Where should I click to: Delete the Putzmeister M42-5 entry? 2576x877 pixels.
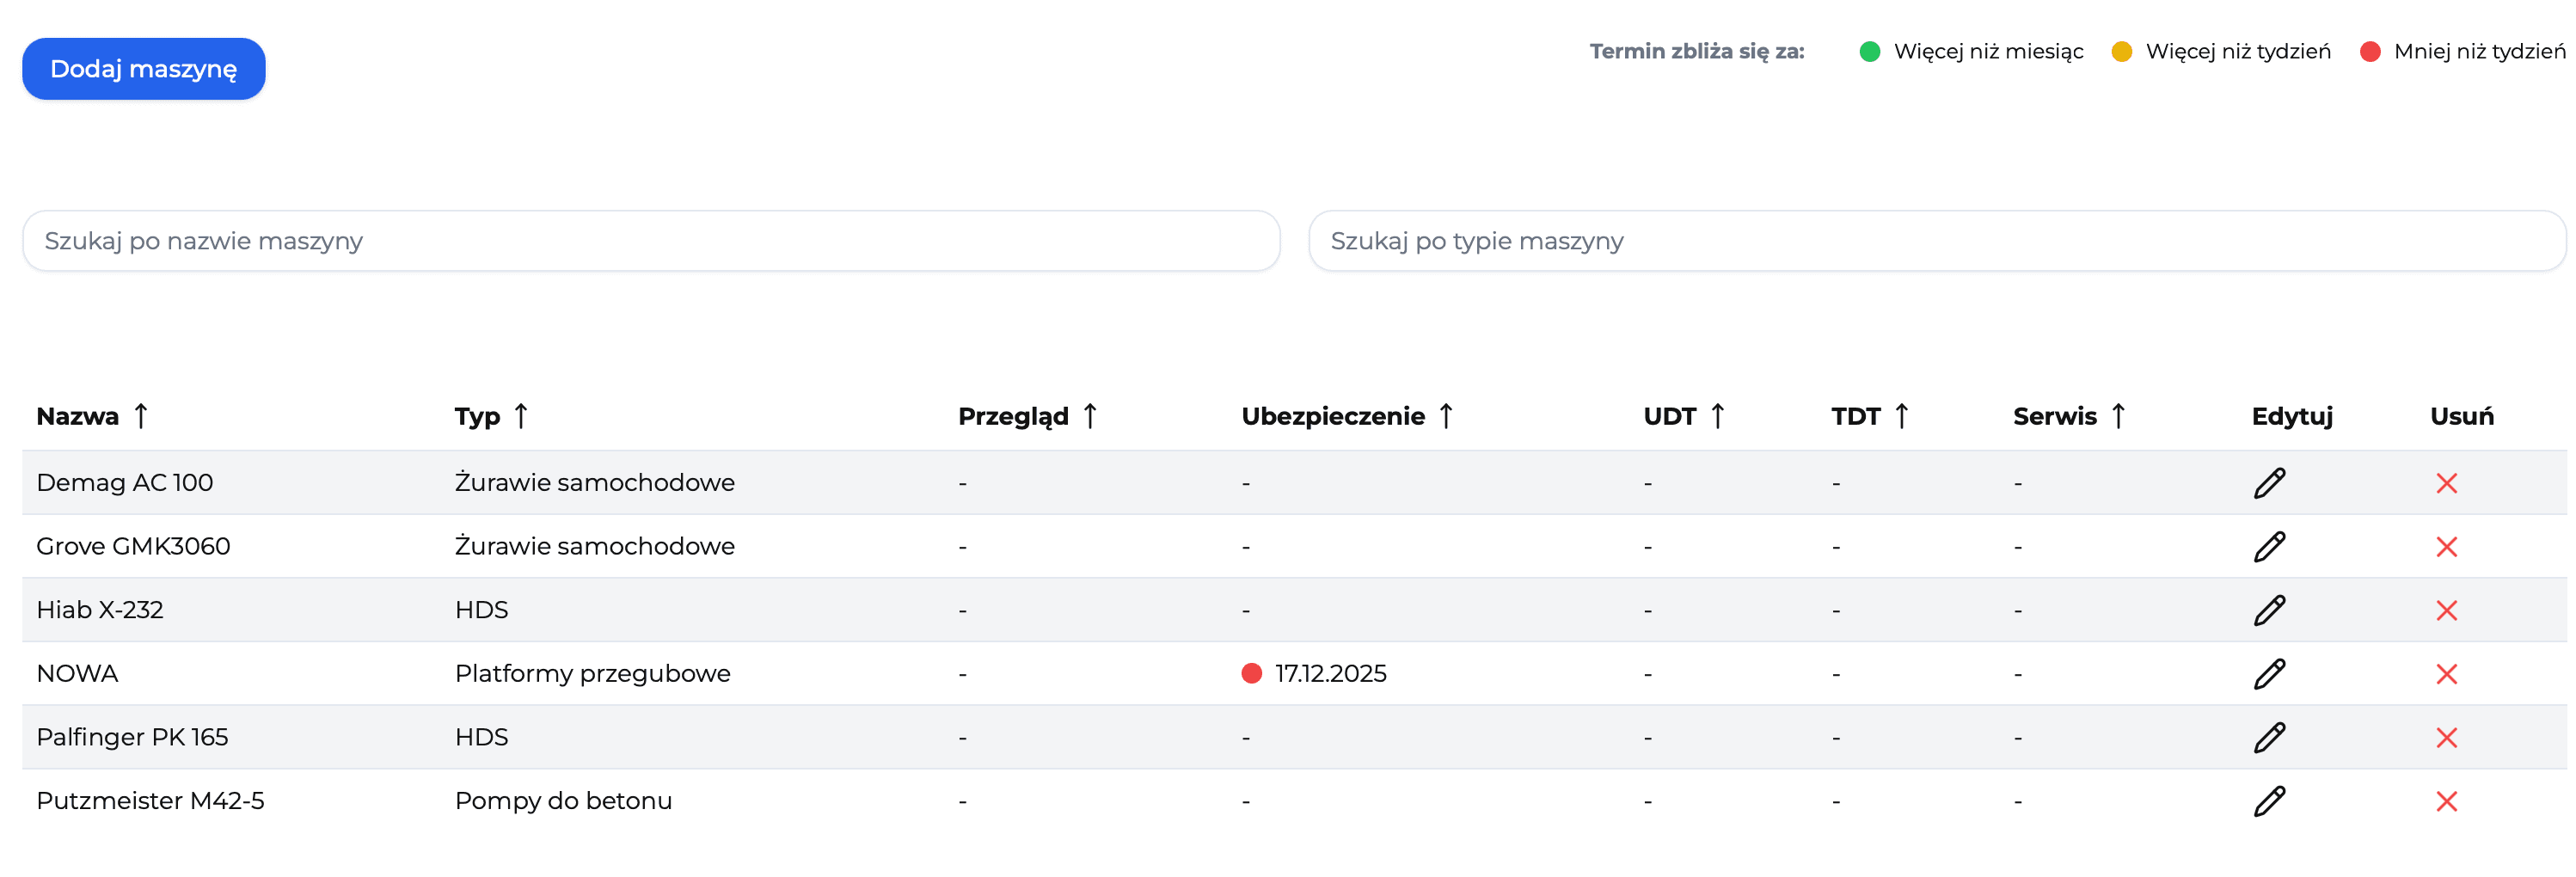2447,800
